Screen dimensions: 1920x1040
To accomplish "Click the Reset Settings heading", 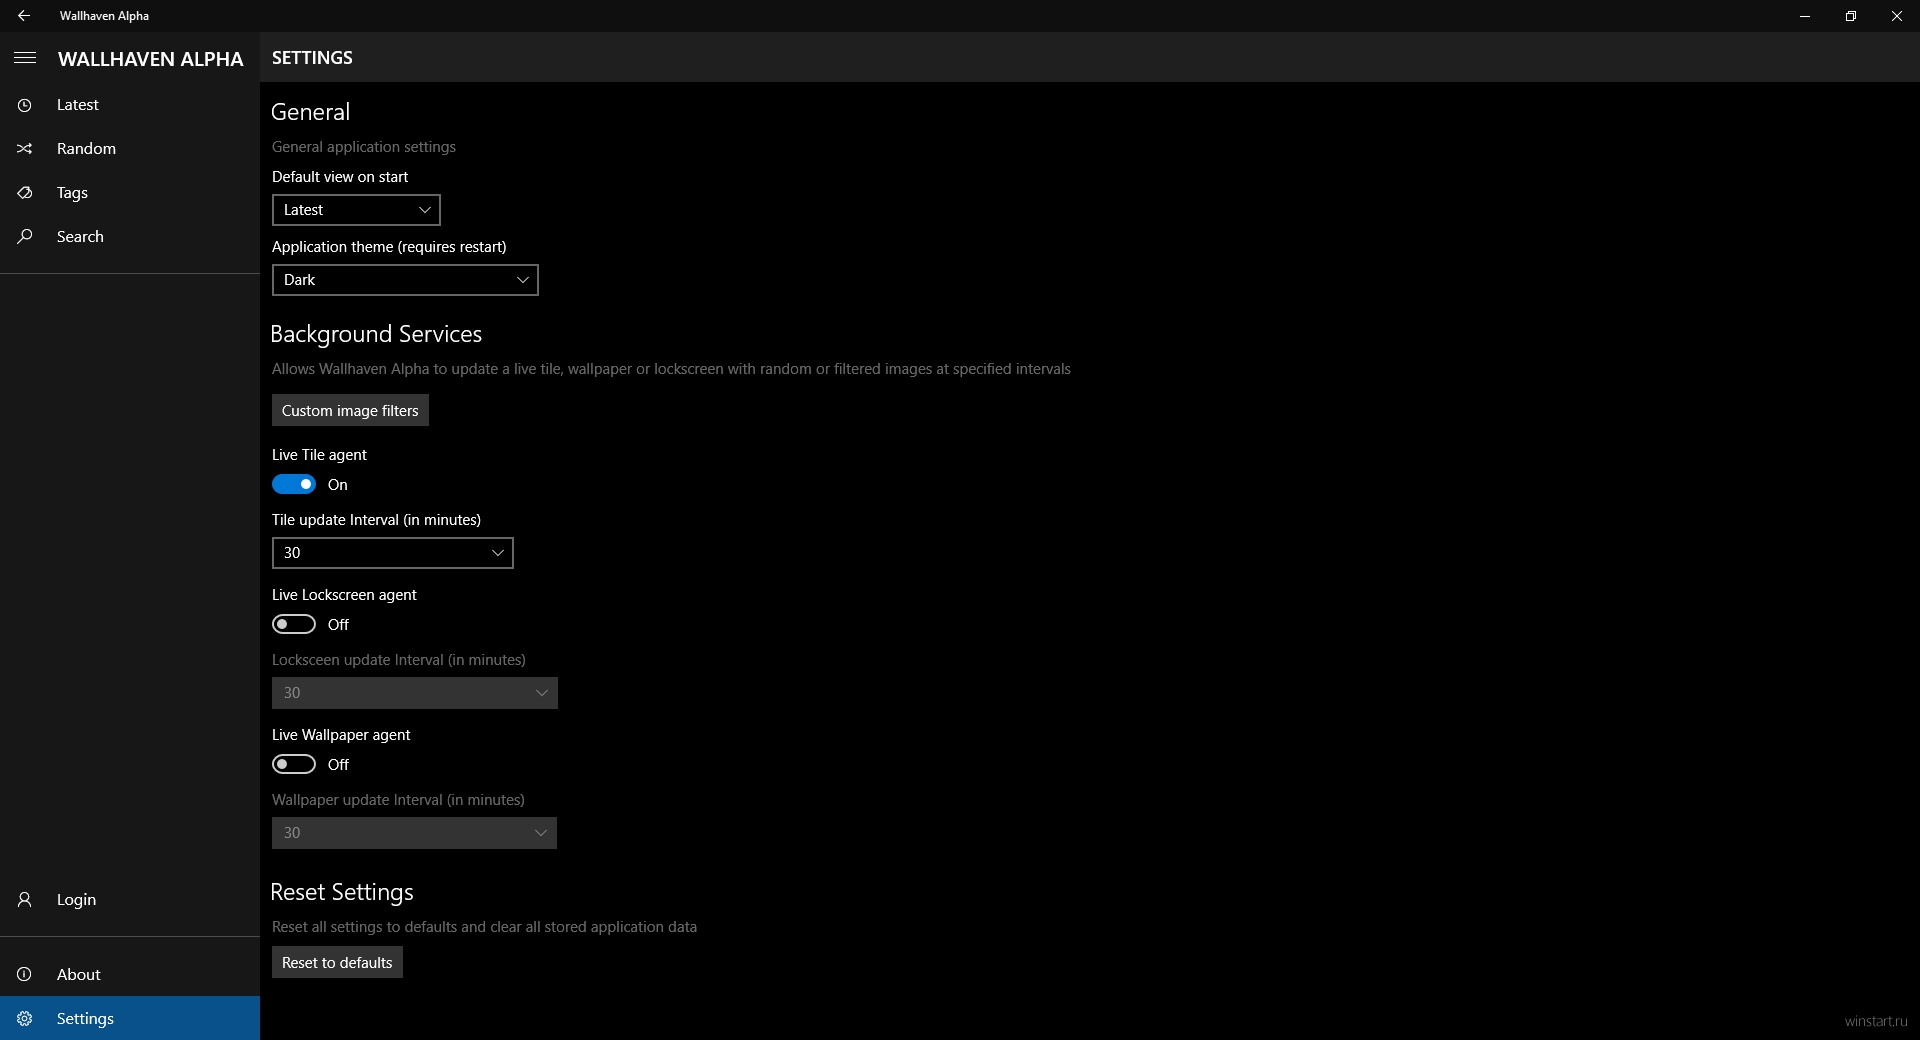I will [x=342, y=892].
